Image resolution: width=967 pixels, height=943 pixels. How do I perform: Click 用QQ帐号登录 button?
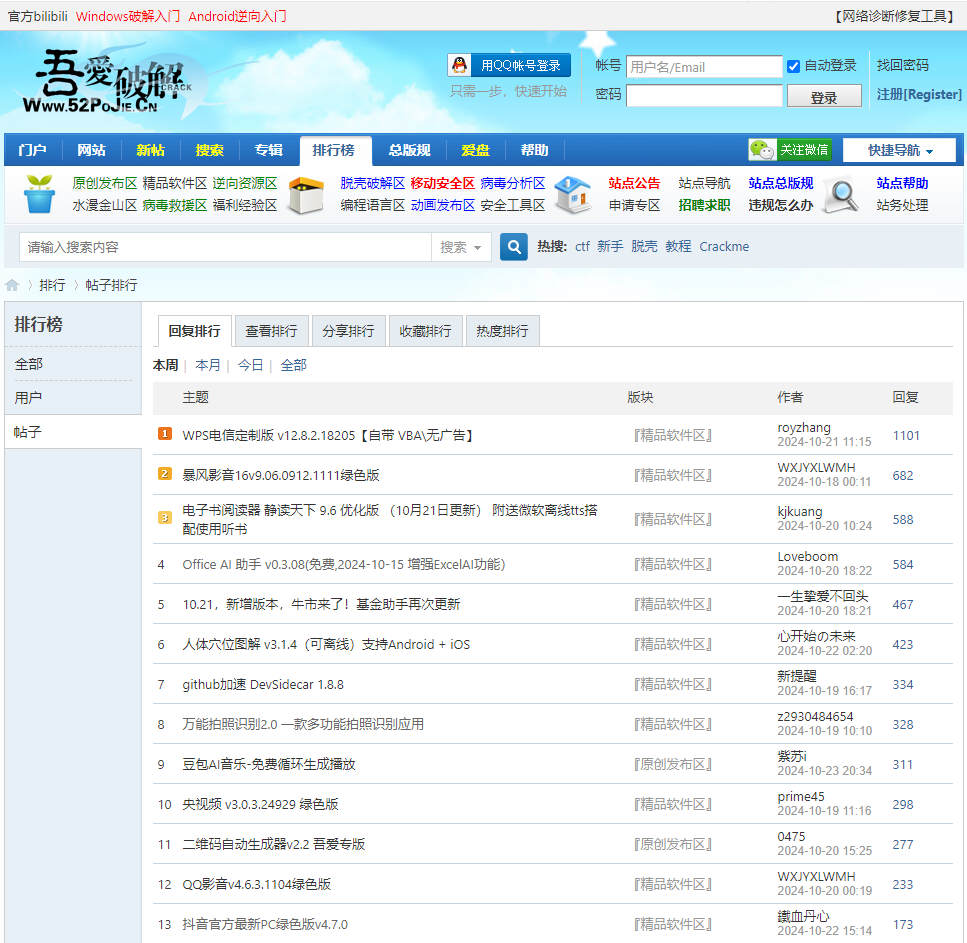pyautogui.click(x=509, y=65)
